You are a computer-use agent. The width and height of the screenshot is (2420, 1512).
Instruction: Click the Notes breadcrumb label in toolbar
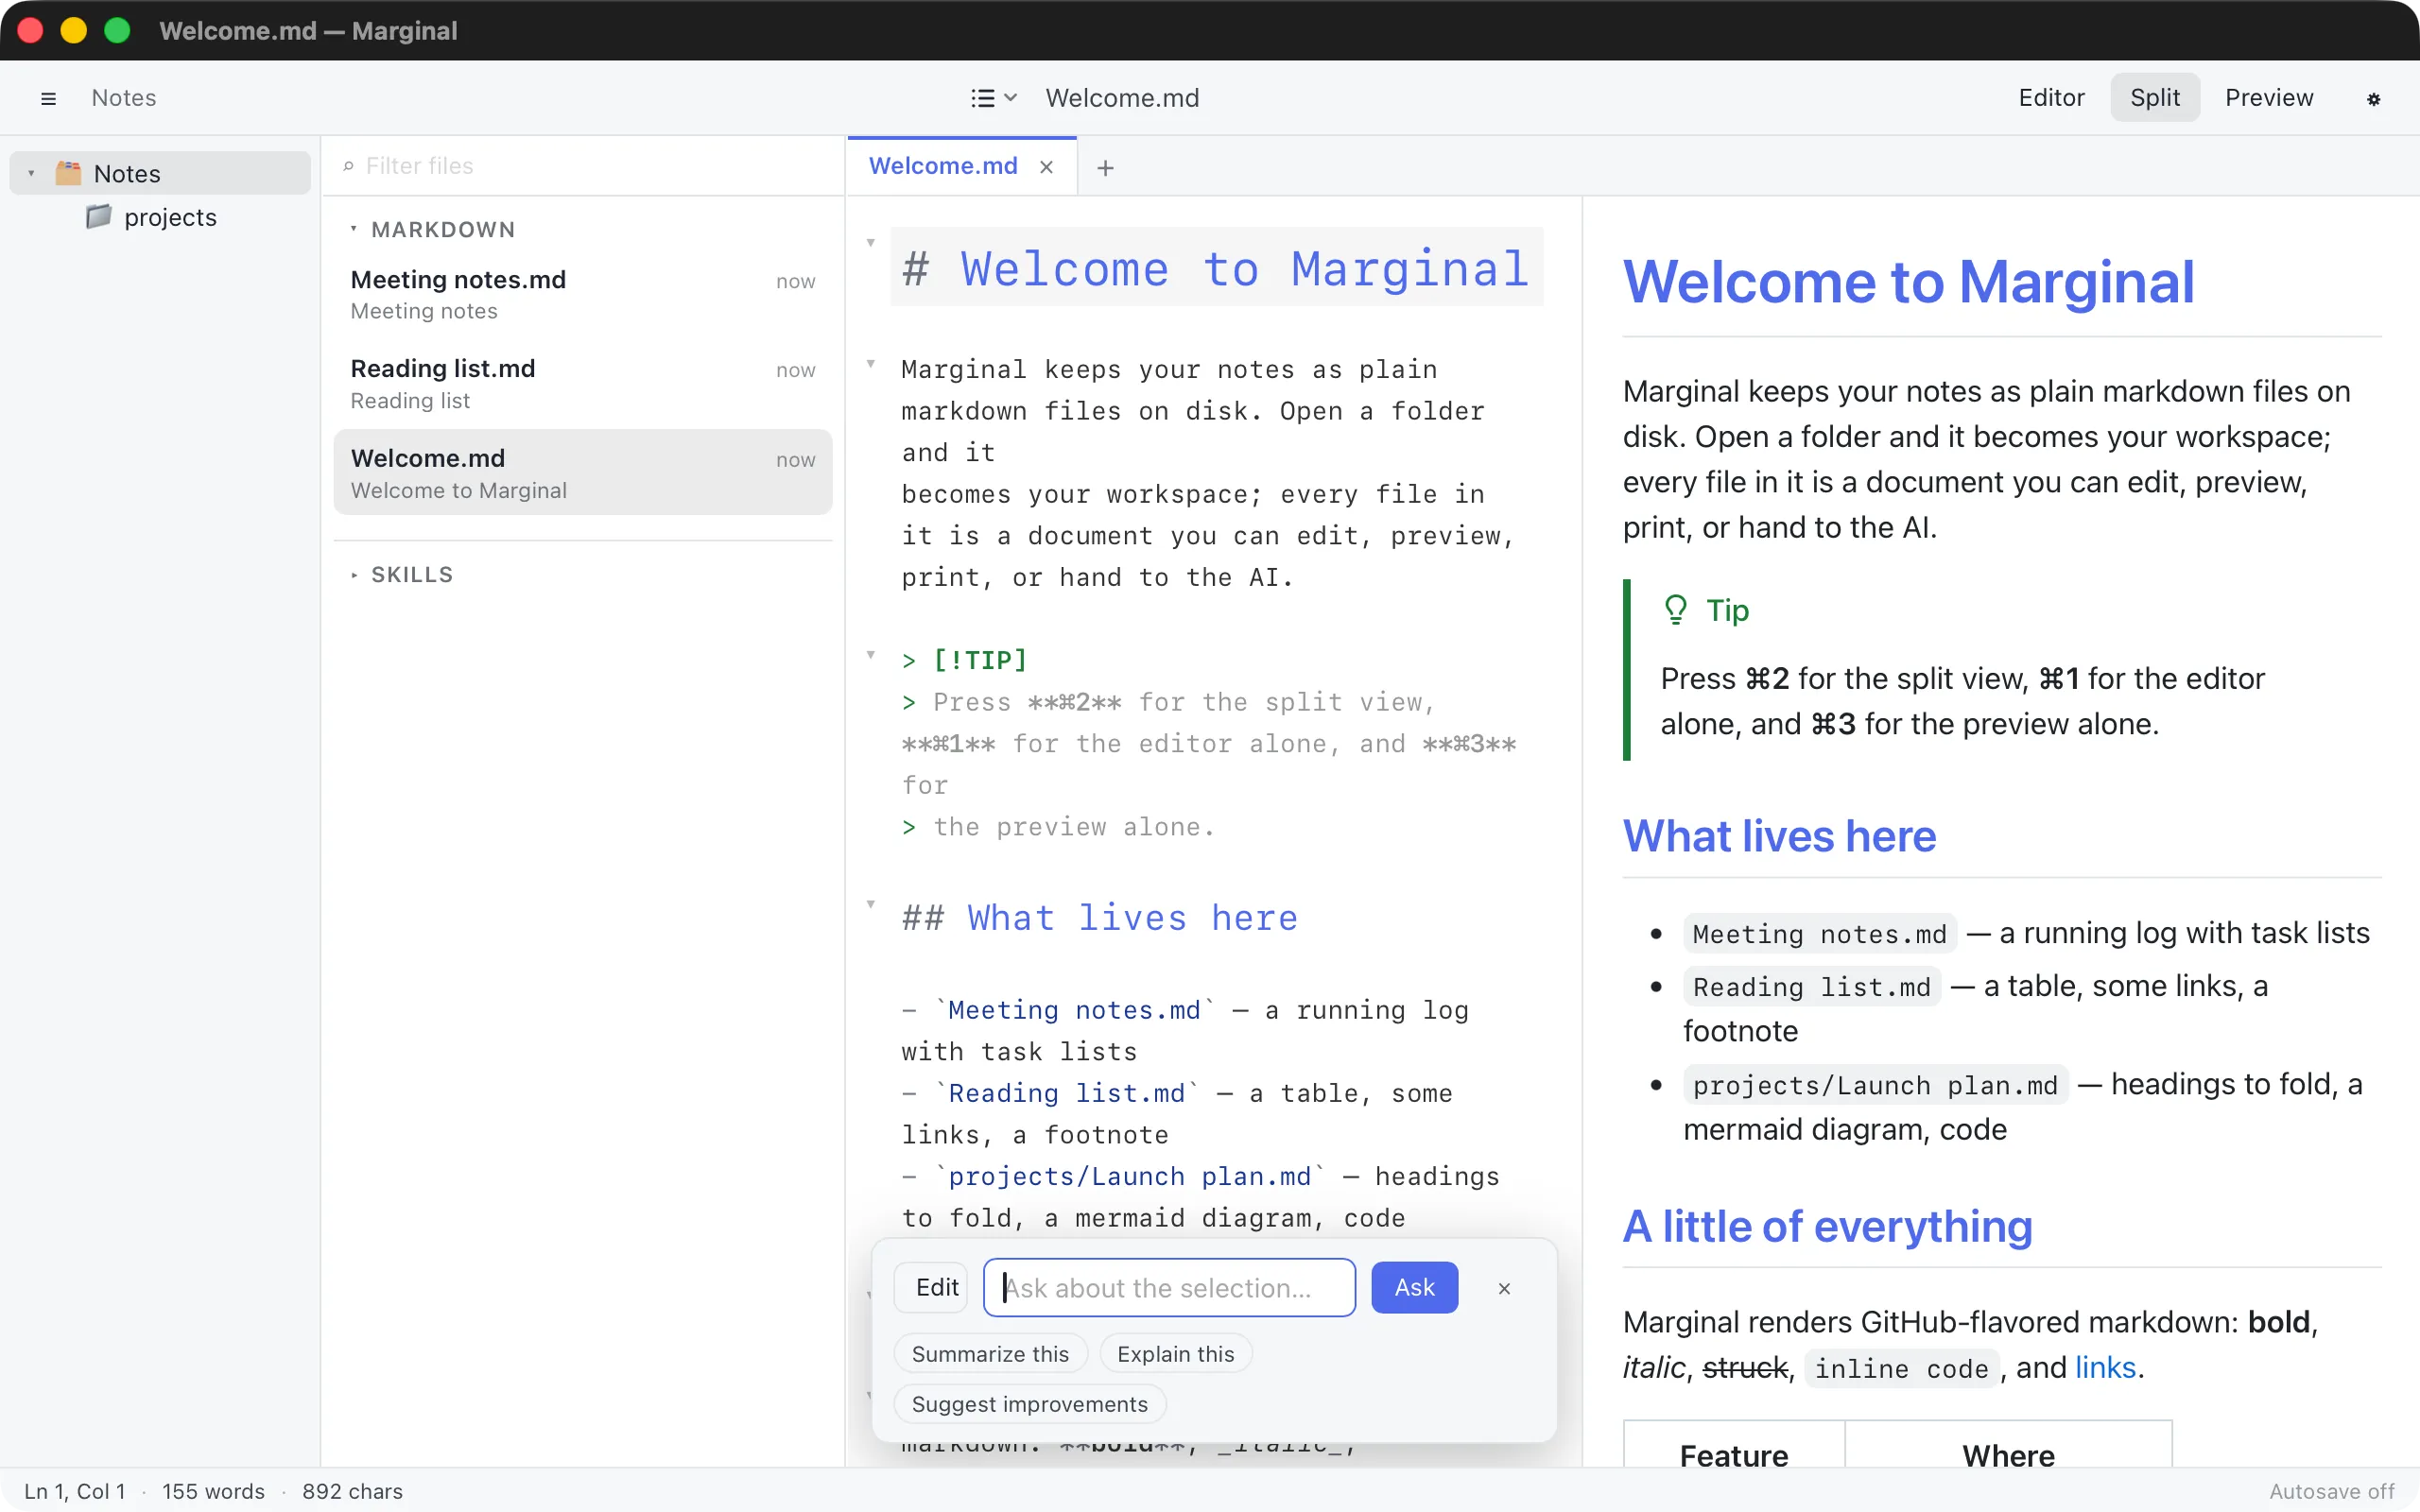[124, 98]
